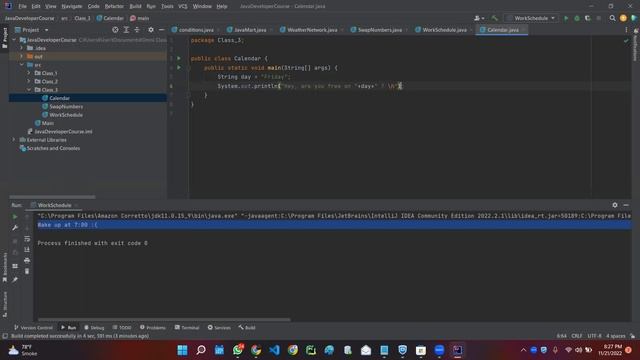Open the account/code-with-me icon dropdown

479,18
